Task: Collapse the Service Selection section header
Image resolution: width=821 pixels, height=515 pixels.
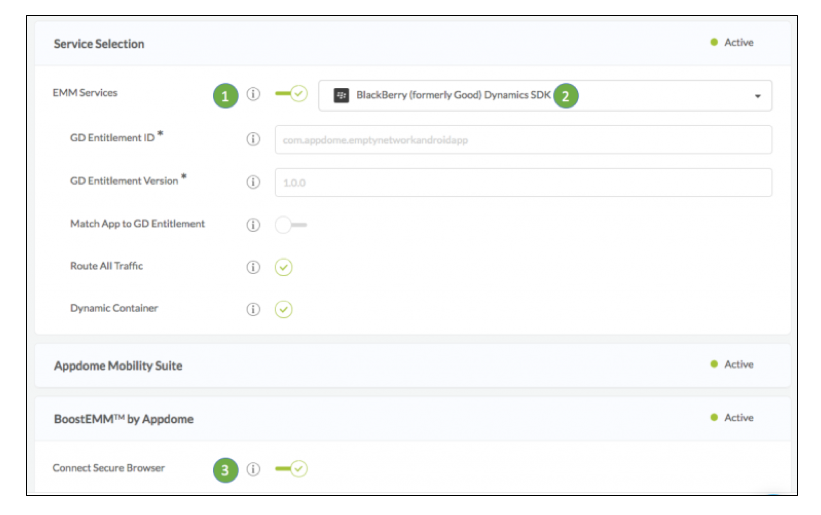Action: coord(413,43)
